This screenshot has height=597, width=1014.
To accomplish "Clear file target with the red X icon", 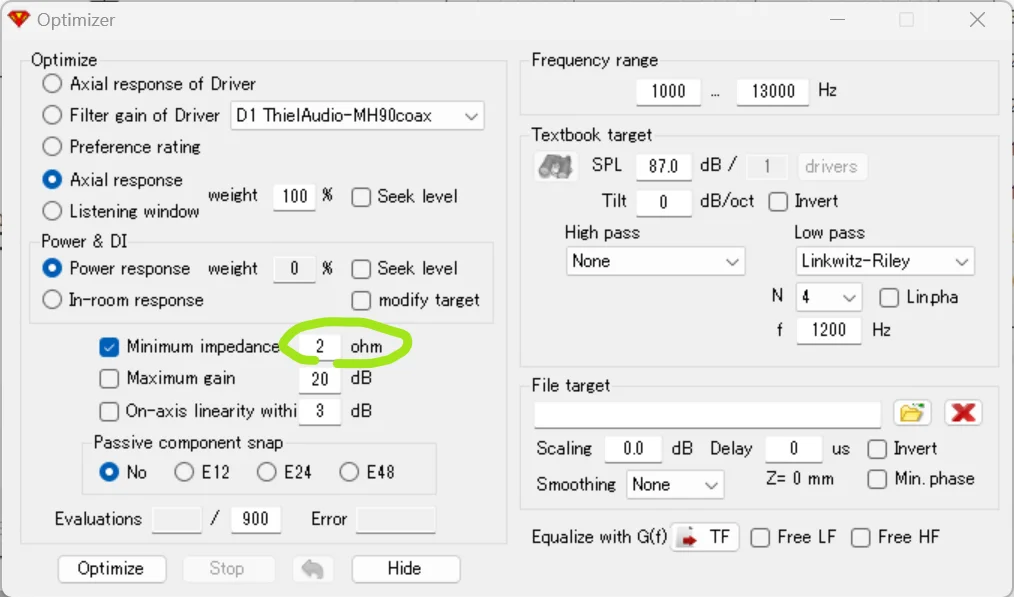I will (x=962, y=412).
